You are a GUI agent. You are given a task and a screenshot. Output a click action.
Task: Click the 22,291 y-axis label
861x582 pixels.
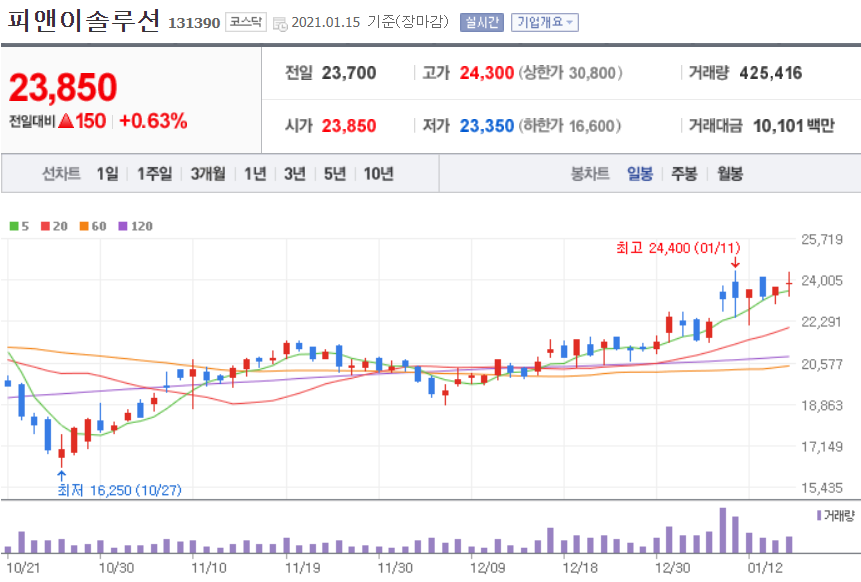point(821,322)
